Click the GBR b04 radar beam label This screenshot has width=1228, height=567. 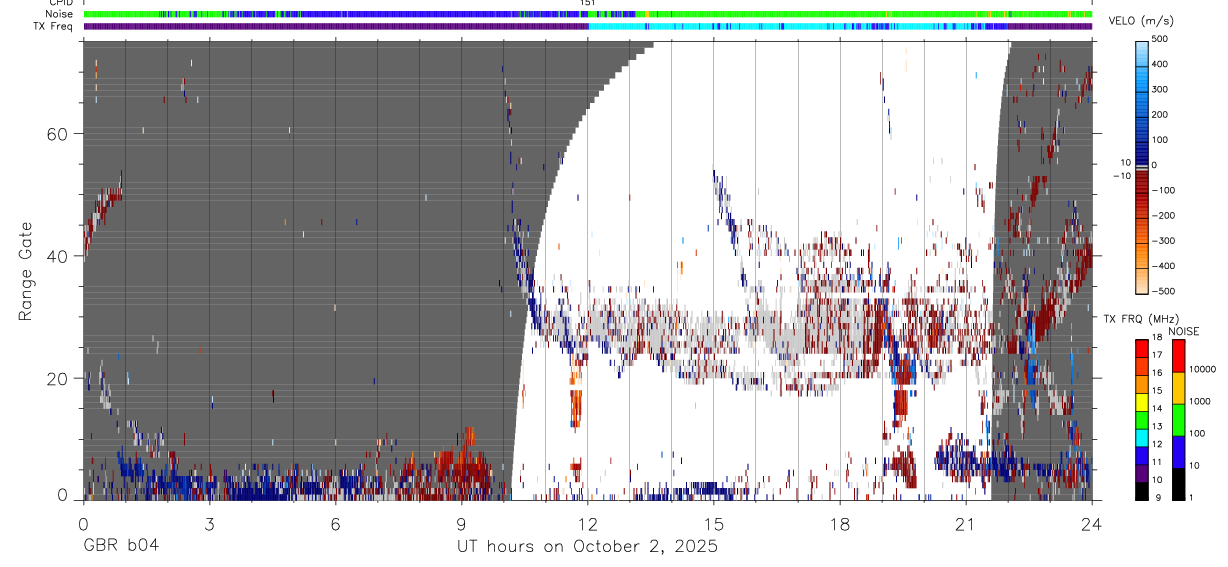[121, 546]
